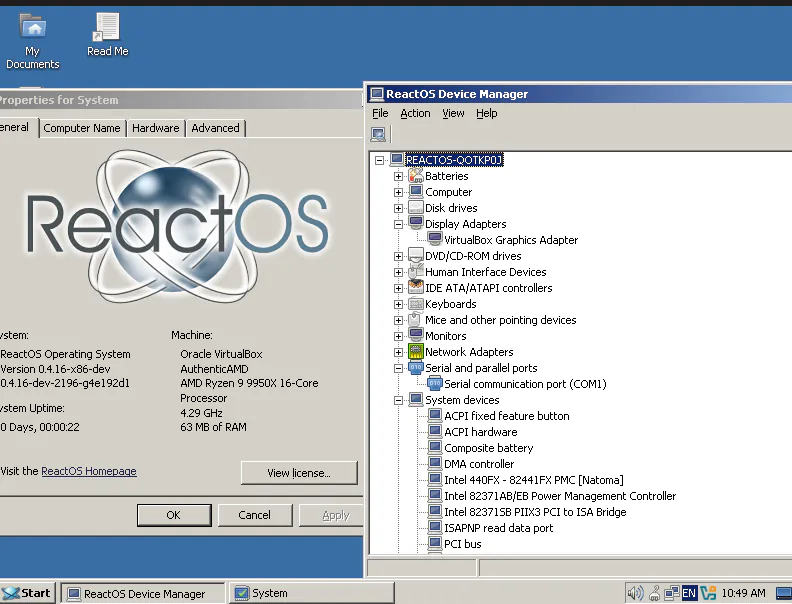Image resolution: width=792 pixels, height=604 pixels.
Task: Click the Monitors category icon
Action: point(416,336)
